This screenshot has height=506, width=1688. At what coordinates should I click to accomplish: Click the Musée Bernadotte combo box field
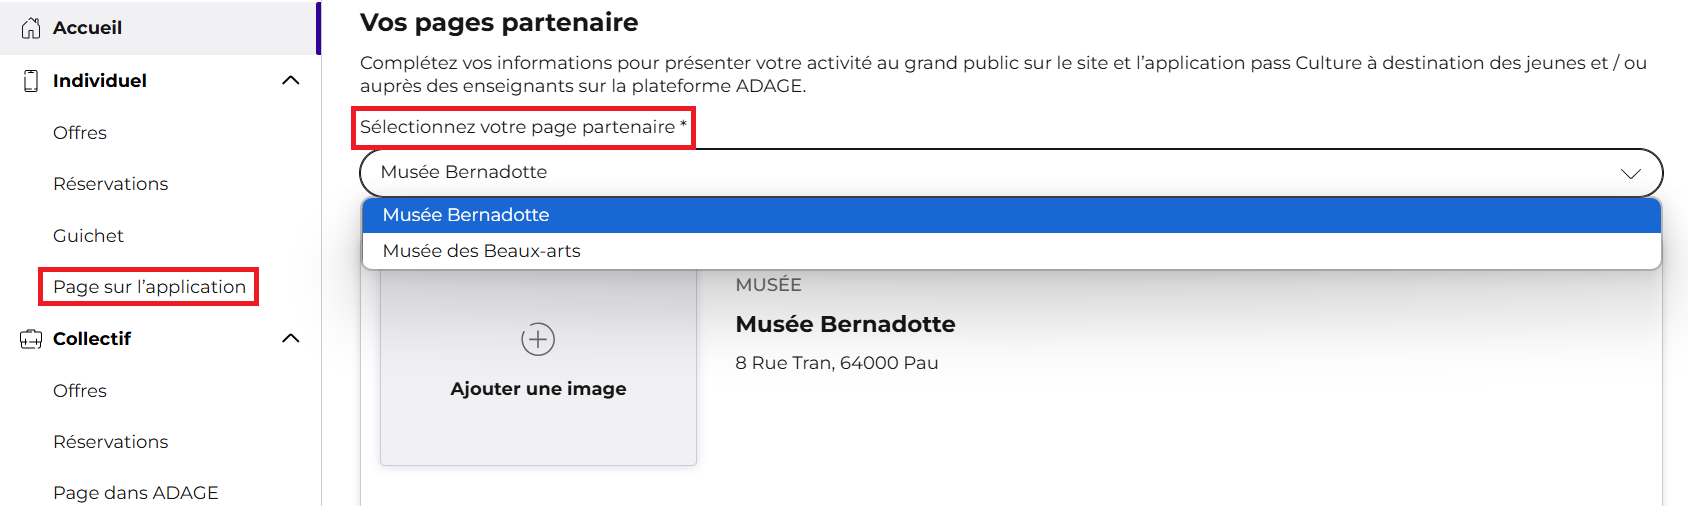pyautogui.click(x=1011, y=173)
